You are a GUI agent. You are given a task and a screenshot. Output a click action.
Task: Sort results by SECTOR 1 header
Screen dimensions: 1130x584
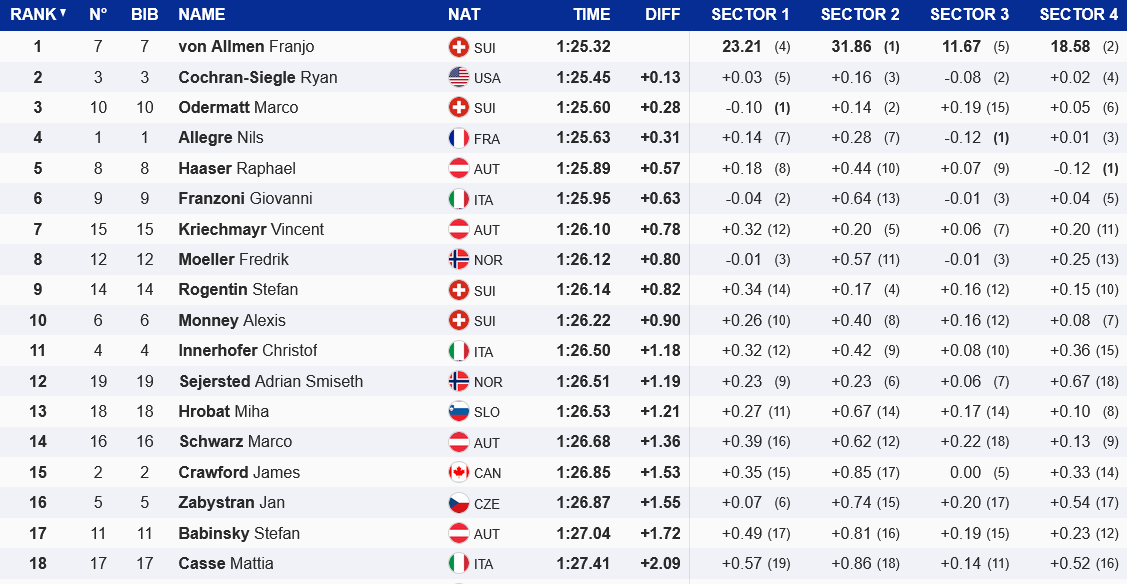pos(750,14)
